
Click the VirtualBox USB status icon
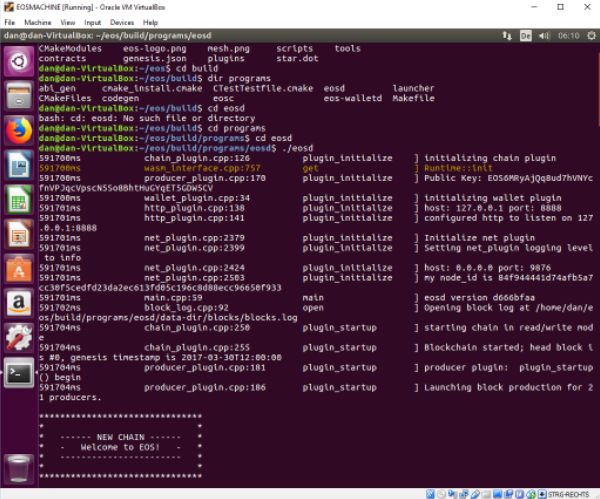point(475,494)
